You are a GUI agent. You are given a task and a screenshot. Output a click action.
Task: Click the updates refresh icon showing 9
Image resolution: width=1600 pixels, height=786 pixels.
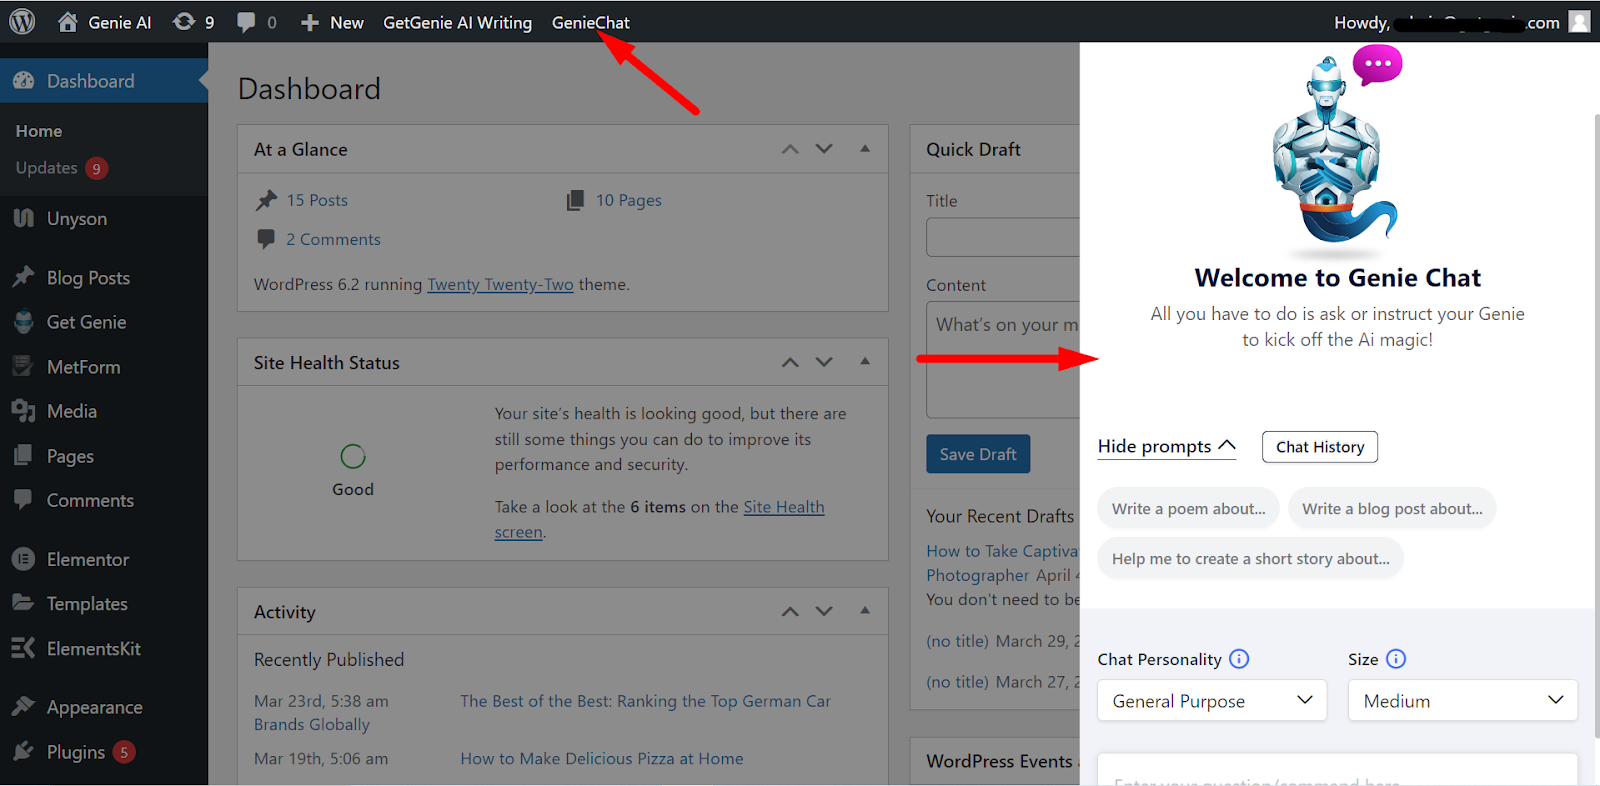[184, 22]
